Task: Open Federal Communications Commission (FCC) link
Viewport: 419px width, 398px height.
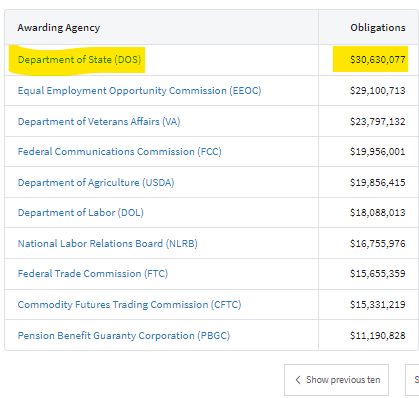Action: click(120, 152)
